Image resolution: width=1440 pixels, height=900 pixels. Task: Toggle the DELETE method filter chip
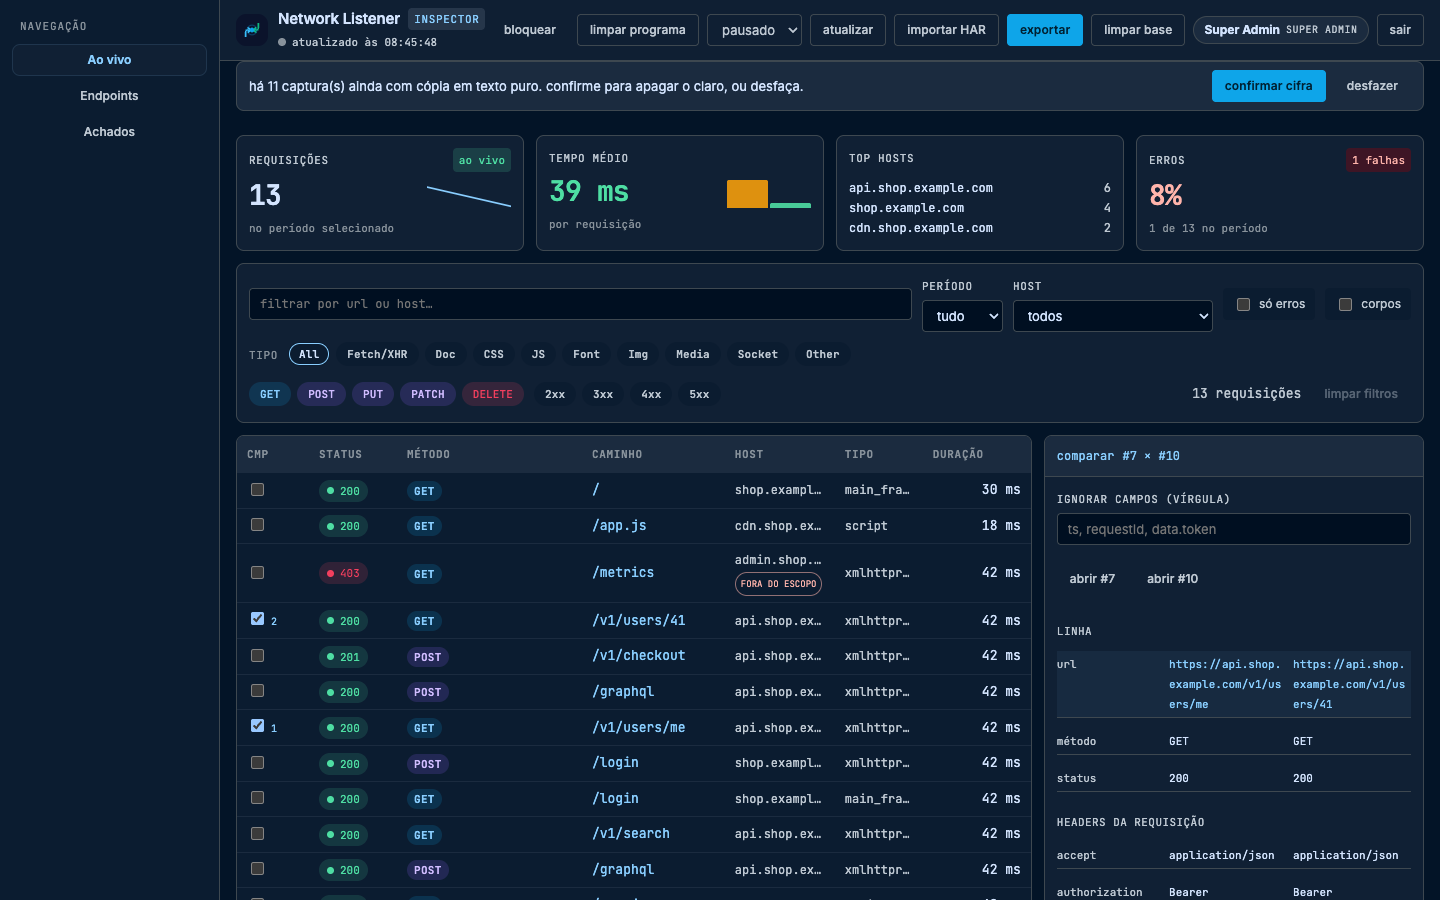click(x=492, y=394)
